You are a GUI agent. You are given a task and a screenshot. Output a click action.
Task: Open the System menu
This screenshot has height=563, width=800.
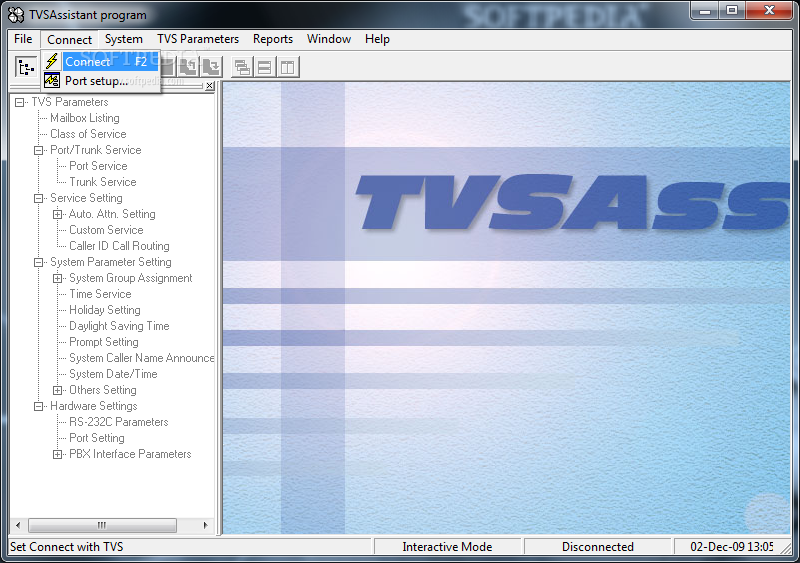tap(123, 39)
